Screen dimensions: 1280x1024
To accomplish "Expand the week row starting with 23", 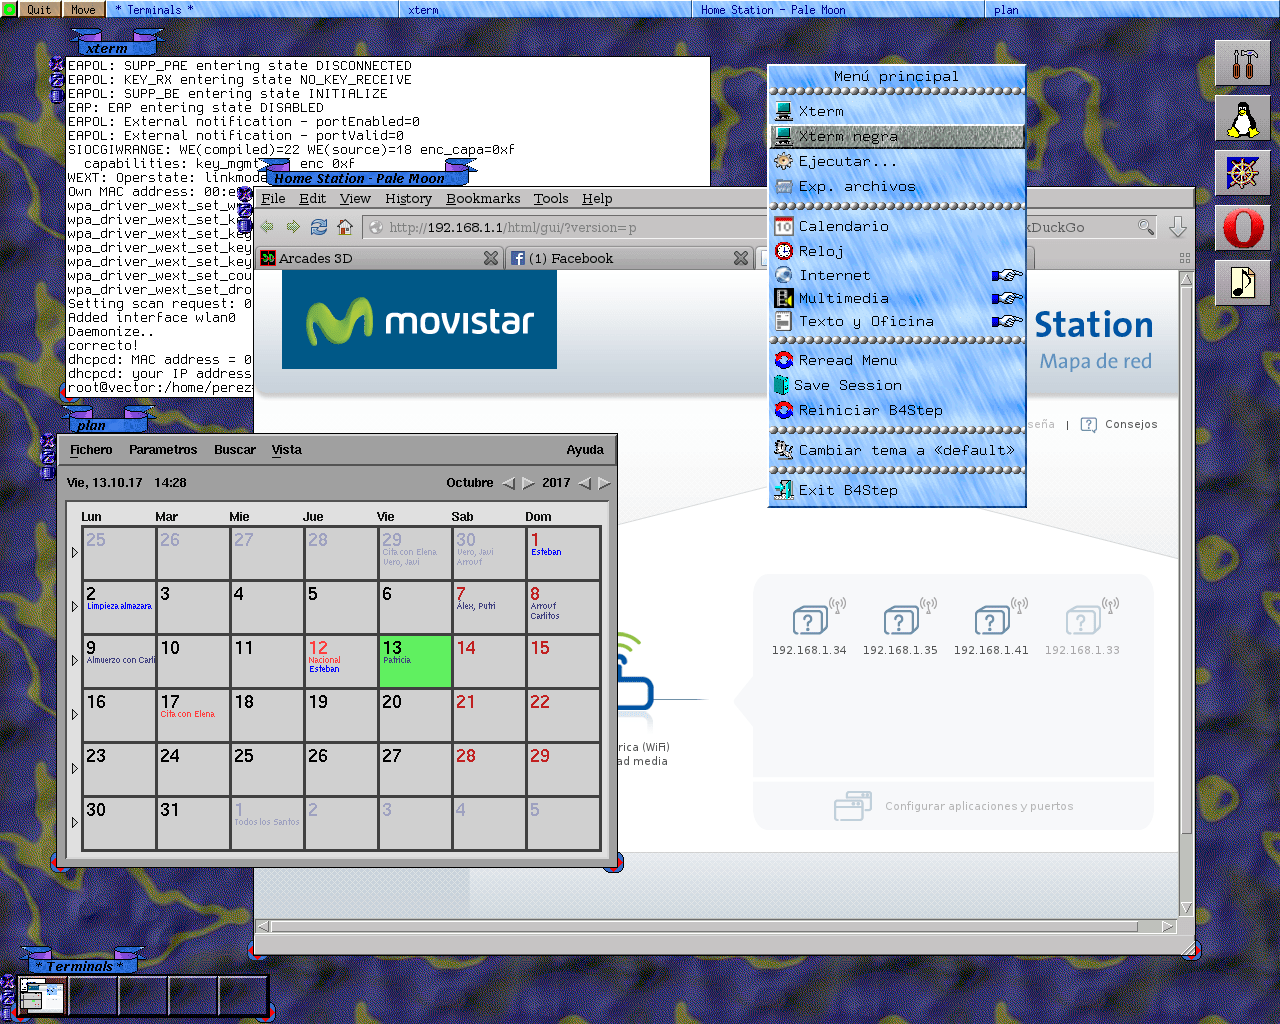I will [75, 769].
